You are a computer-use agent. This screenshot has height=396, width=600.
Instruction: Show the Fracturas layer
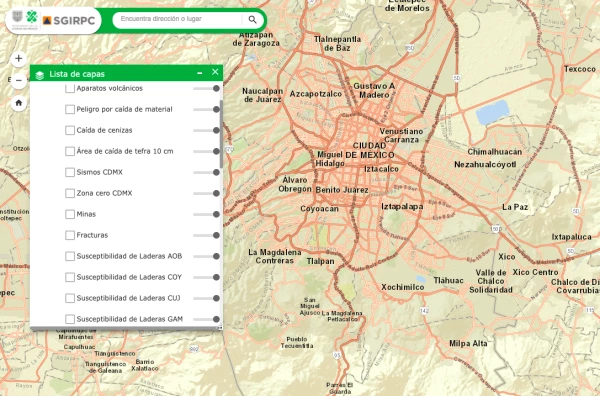coord(70,235)
